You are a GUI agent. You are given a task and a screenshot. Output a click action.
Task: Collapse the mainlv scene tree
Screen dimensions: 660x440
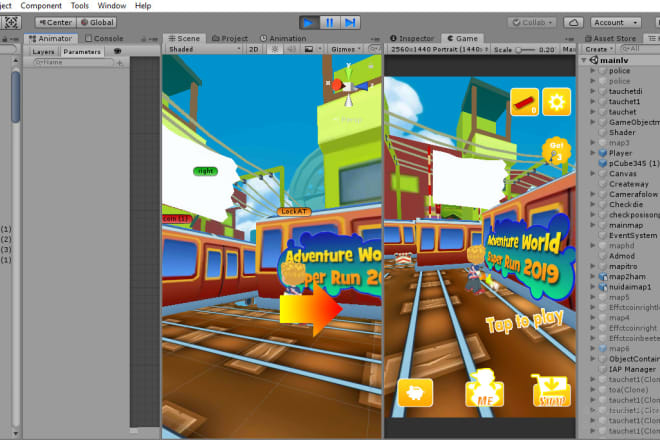pyautogui.click(x=584, y=60)
